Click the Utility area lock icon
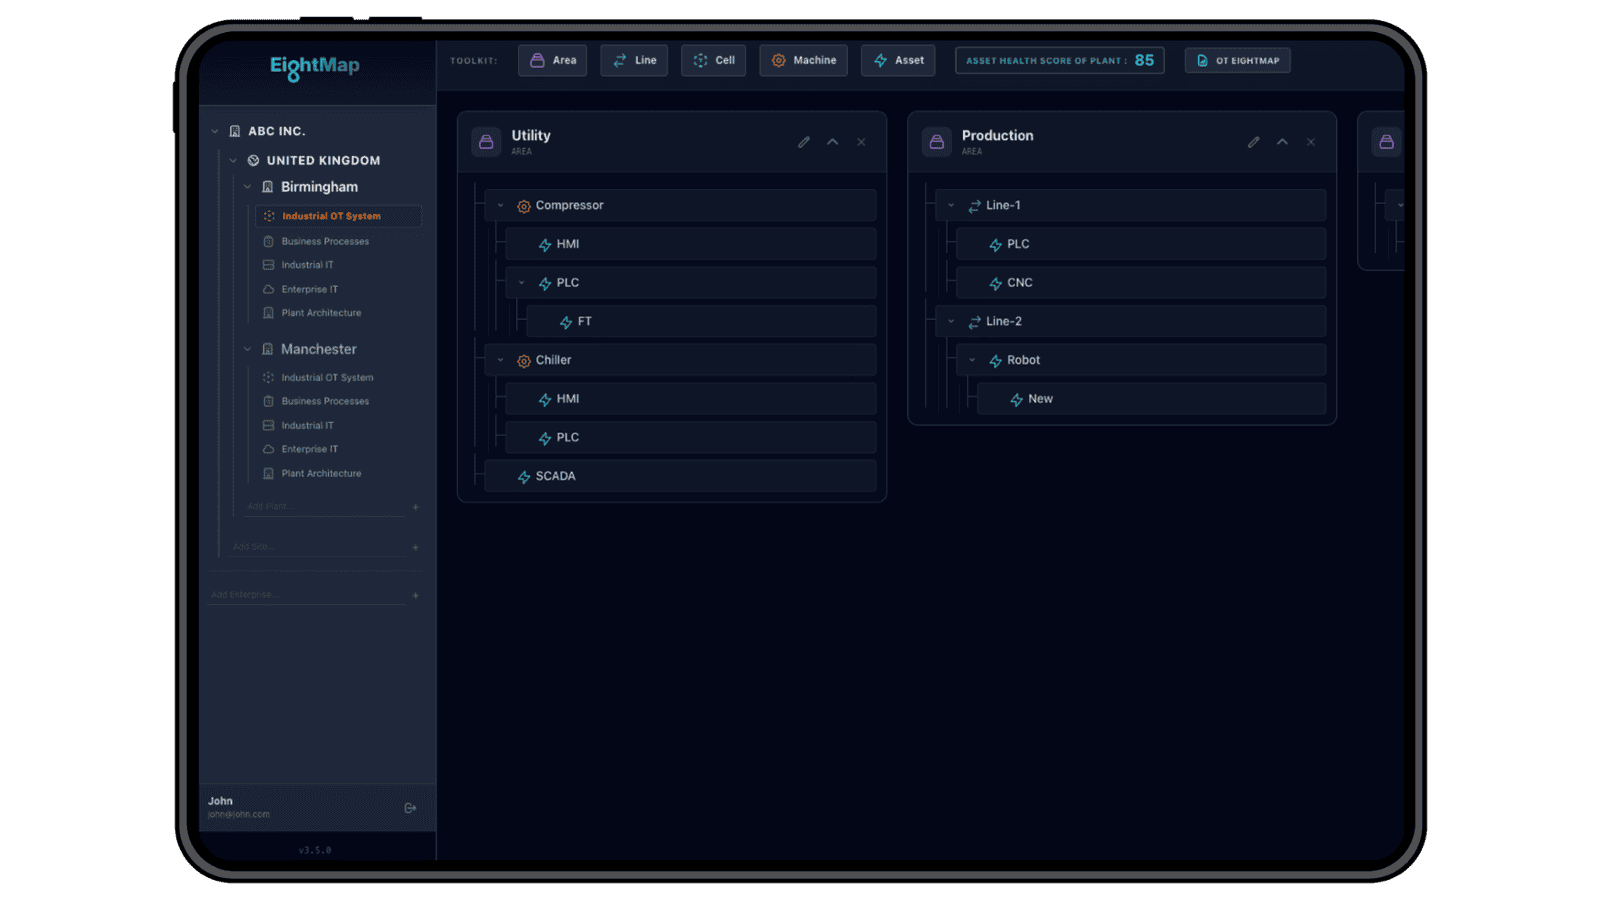The width and height of the screenshot is (1600, 900). (486, 142)
